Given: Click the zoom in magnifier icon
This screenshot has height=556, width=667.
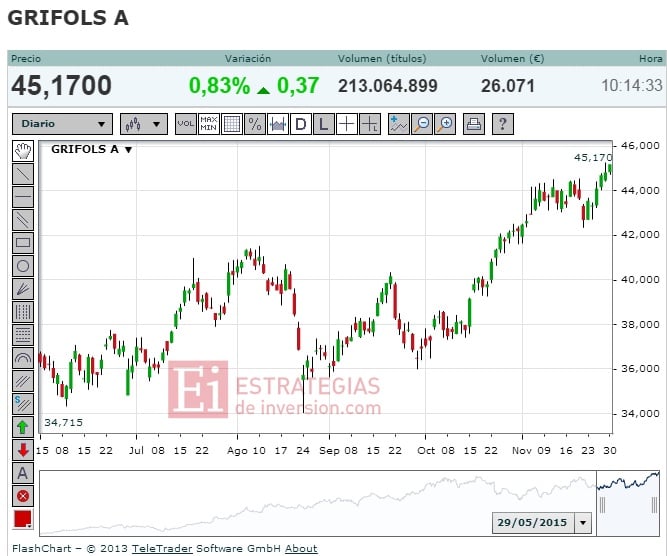Looking at the screenshot, I should point(446,124).
